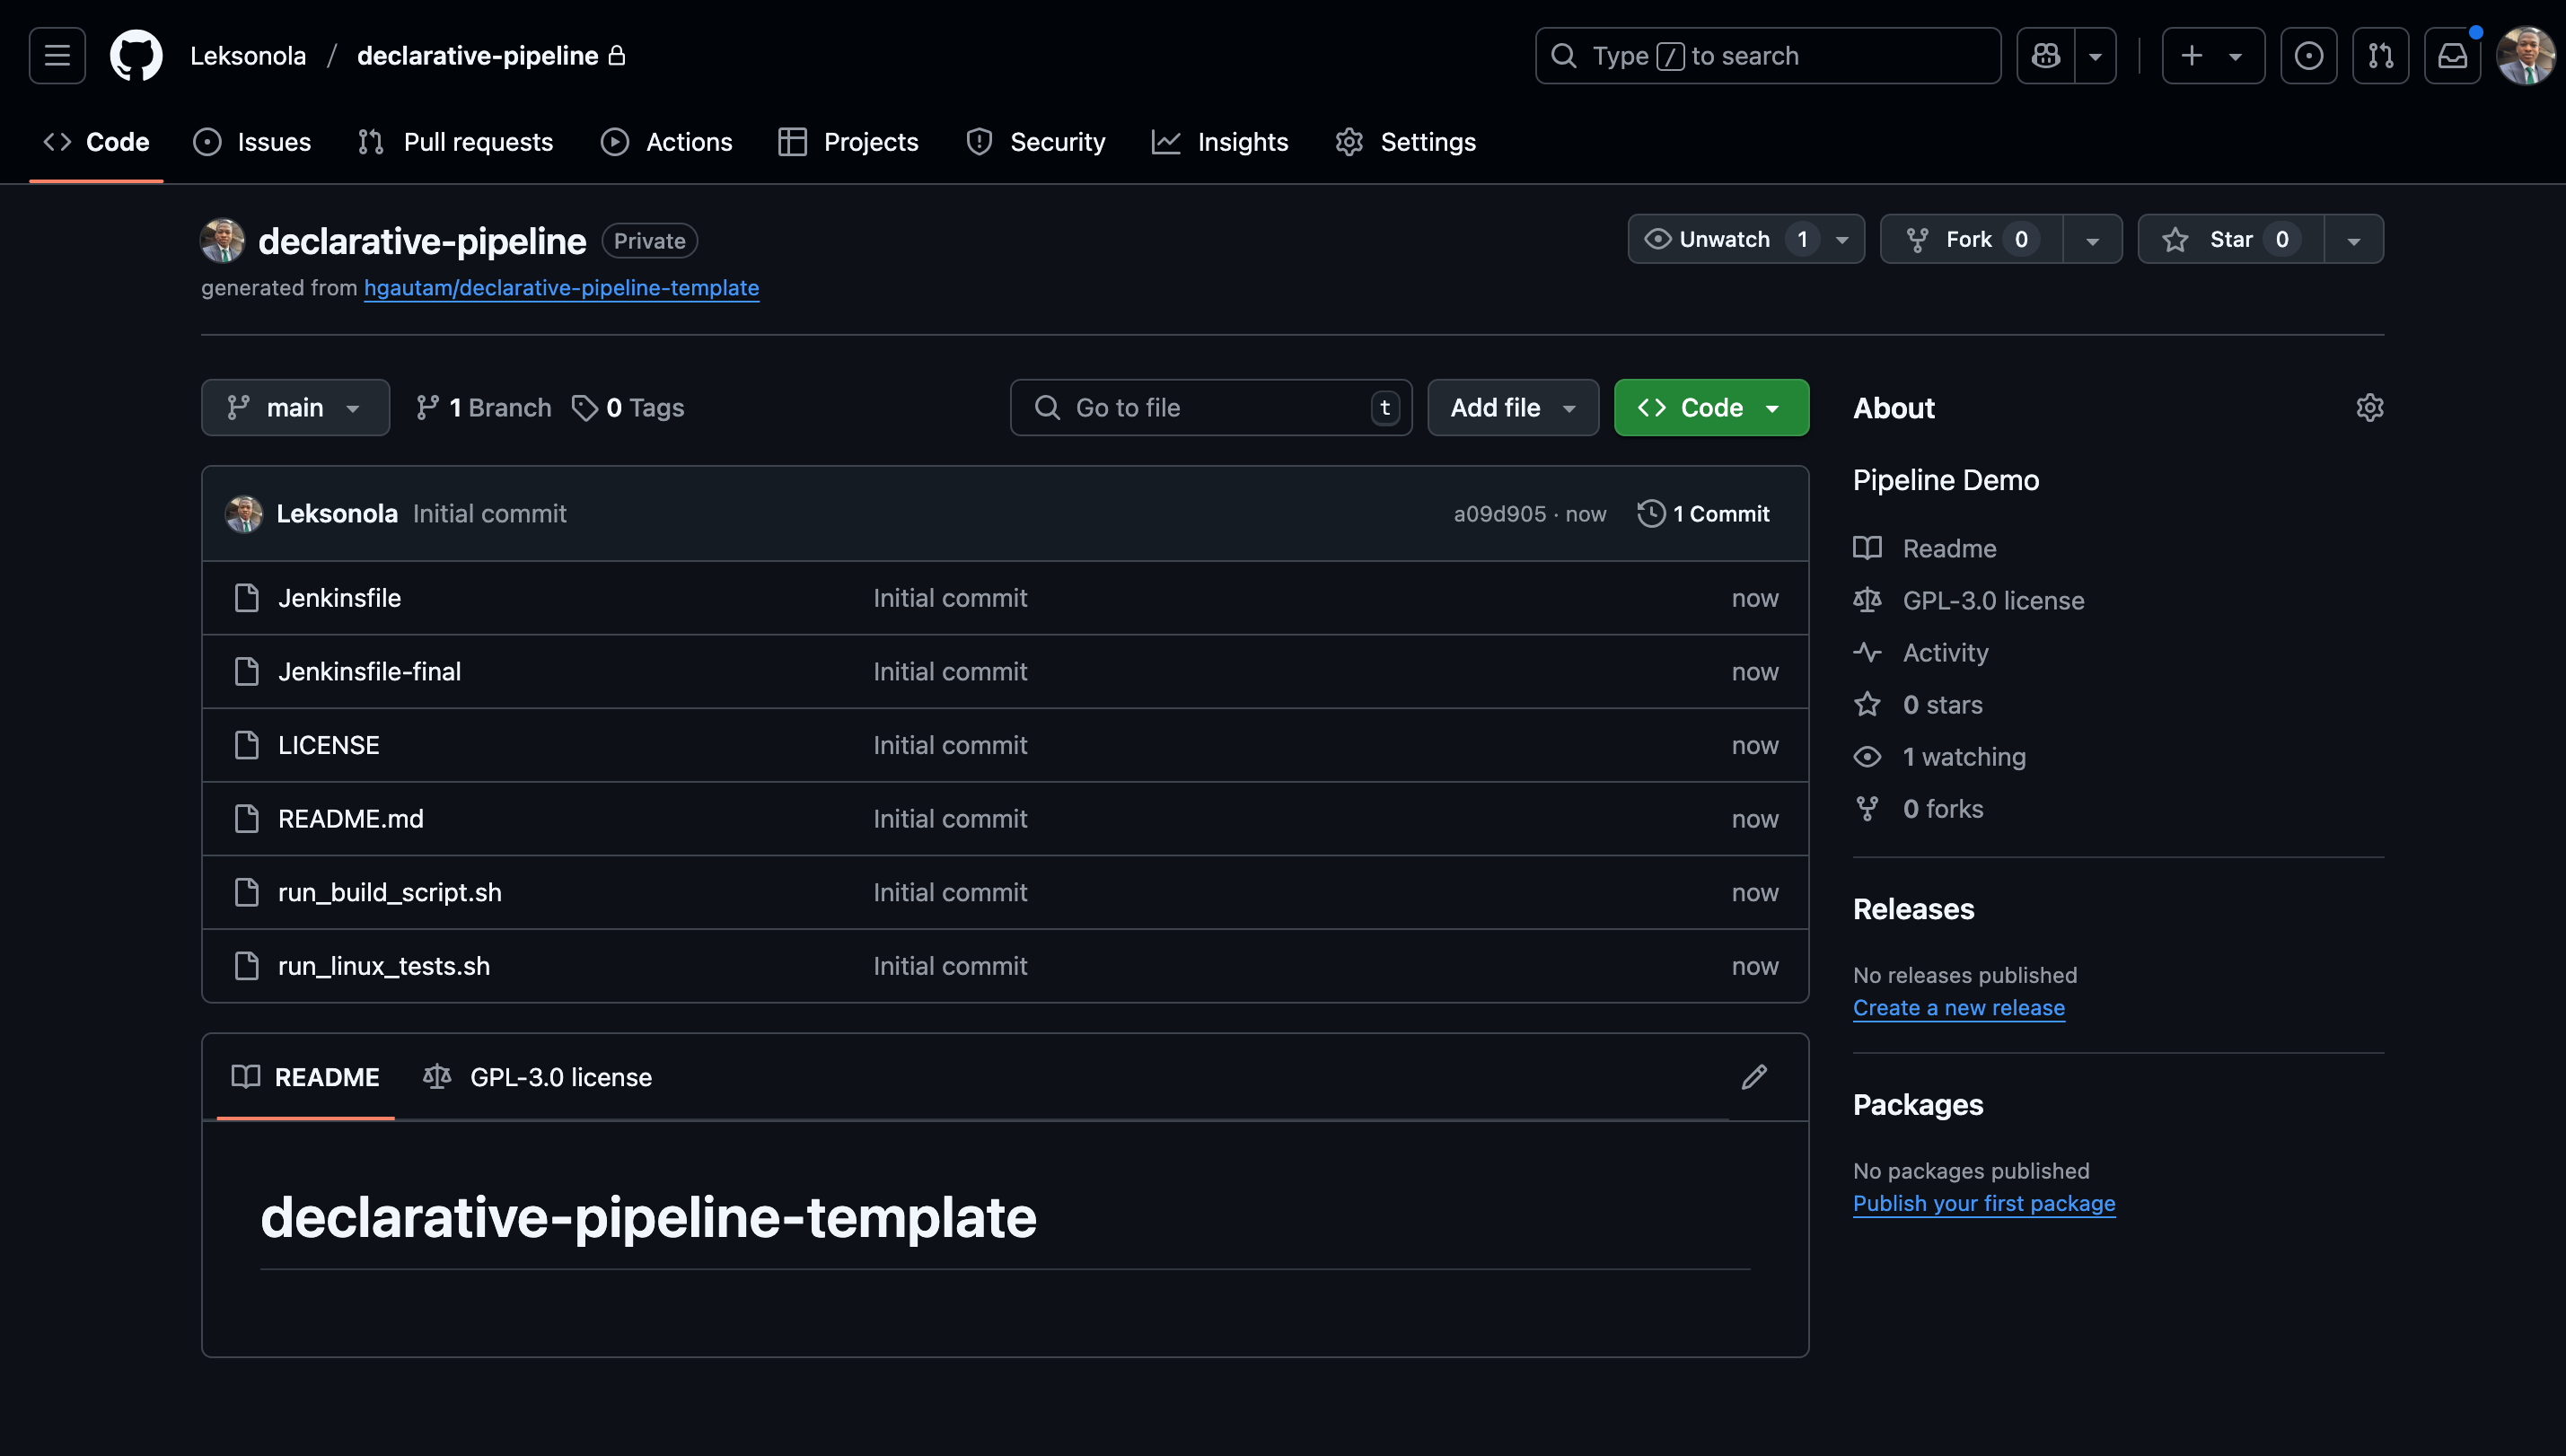
Task: Click Leksonola author name in commit row
Action: coord(337,514)
